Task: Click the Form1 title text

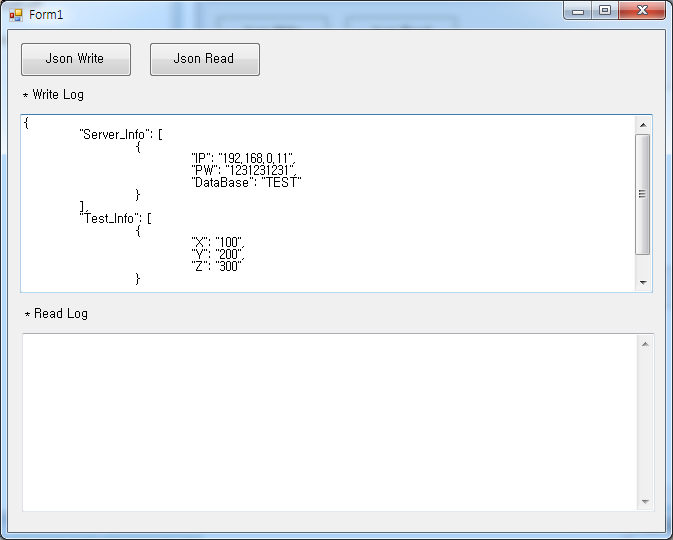Action: (46, 15)
